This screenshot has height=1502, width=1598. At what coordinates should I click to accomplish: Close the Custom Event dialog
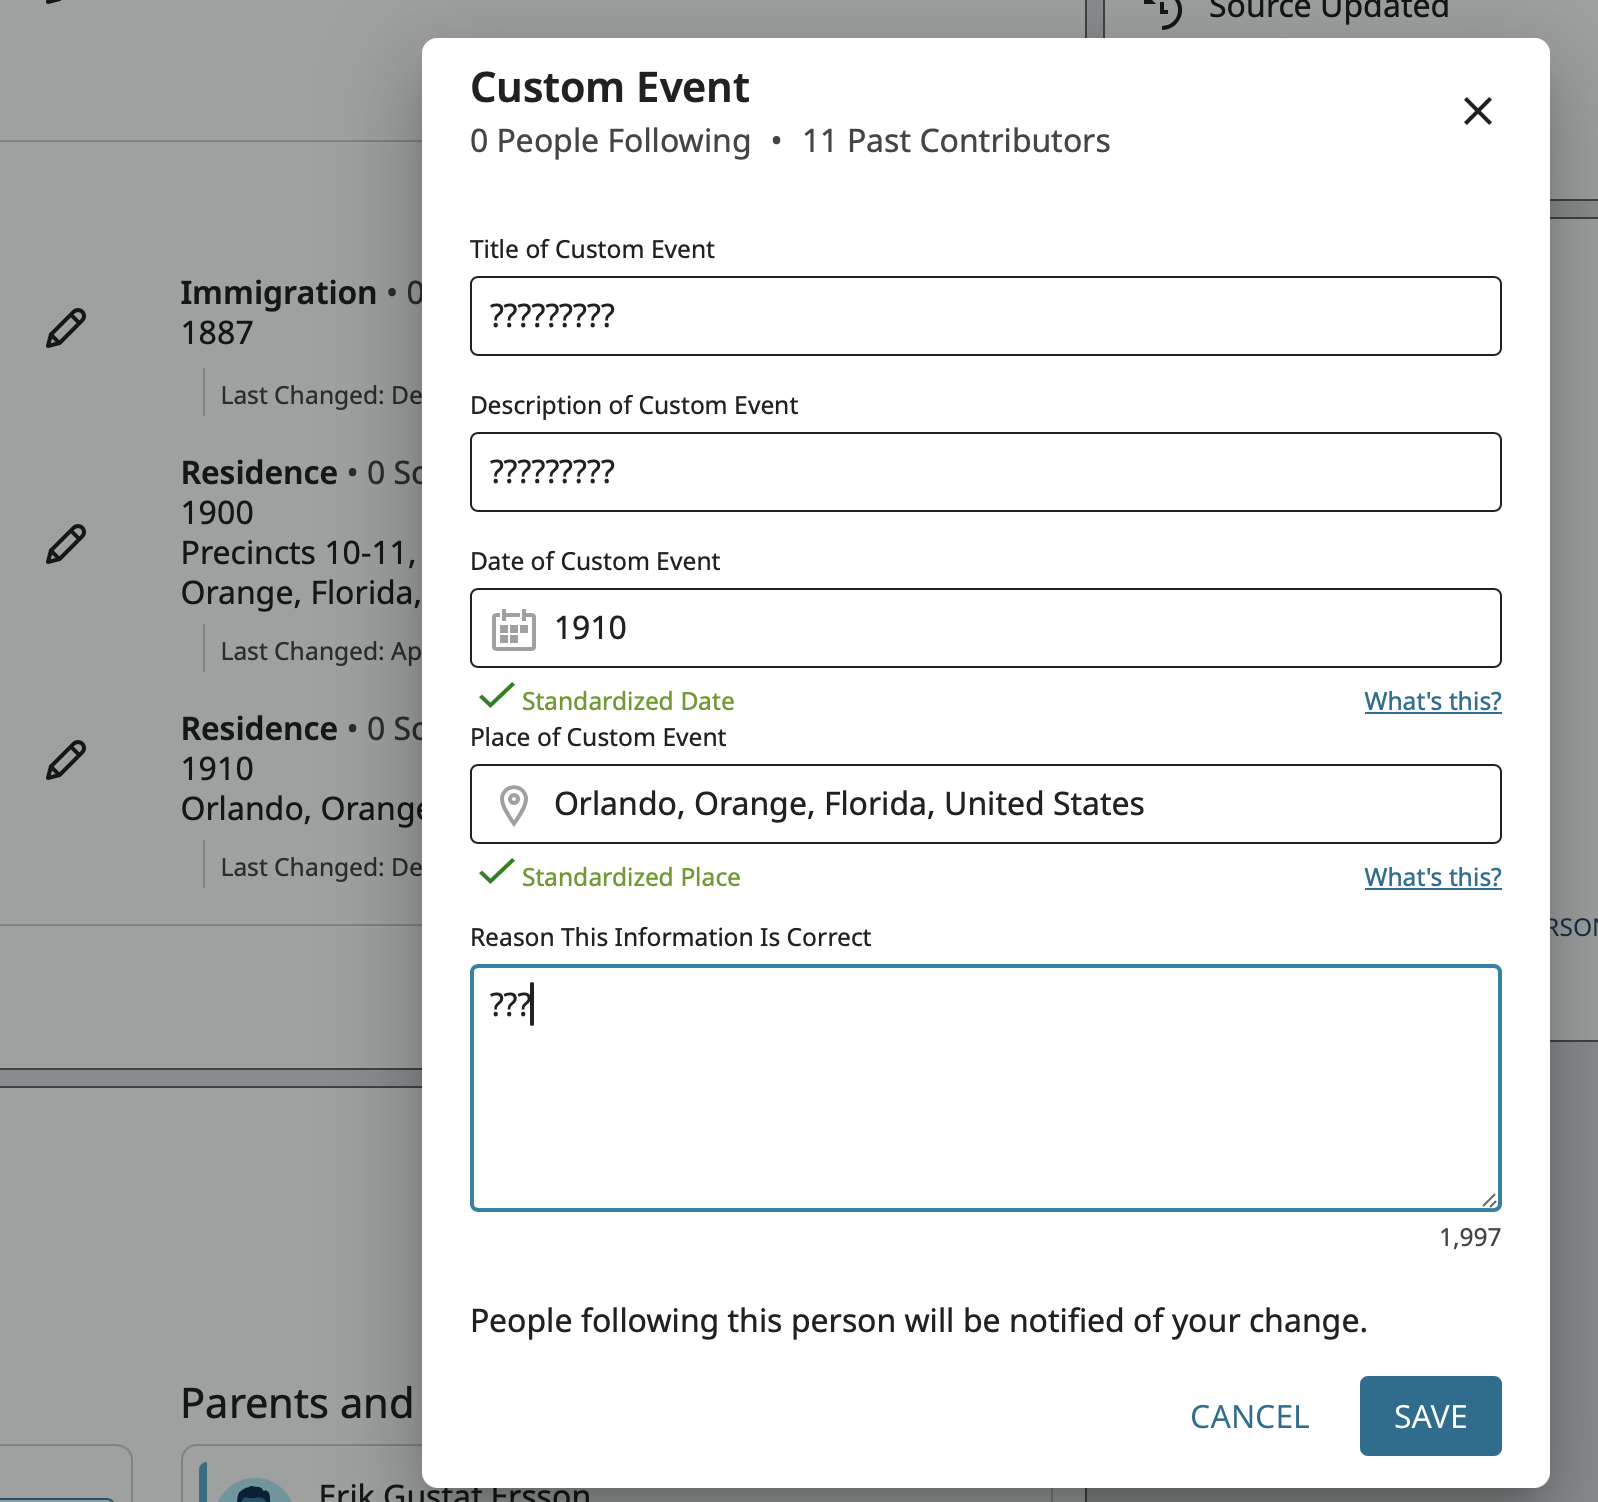1477,111
